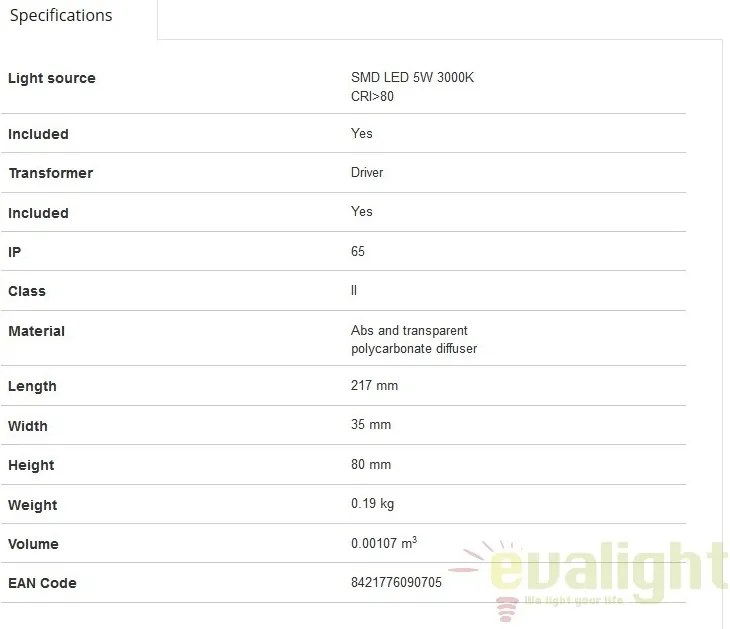The height and width of the screenshot is (629, 730).
Task: Select the Light source label
Action: click(x=52, y=78)
